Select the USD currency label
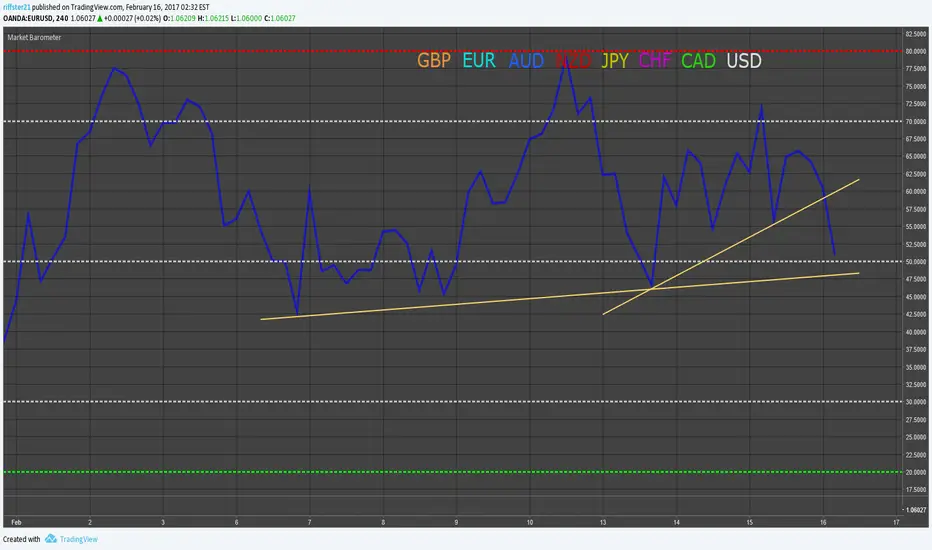 [x=744, y=61]
